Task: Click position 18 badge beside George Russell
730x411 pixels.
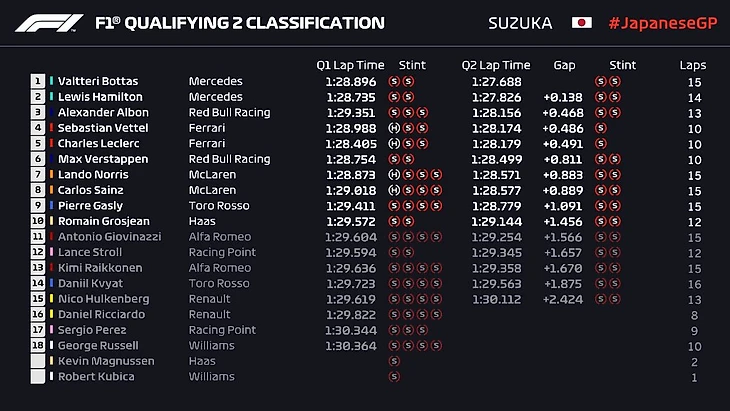Action: 38,346
